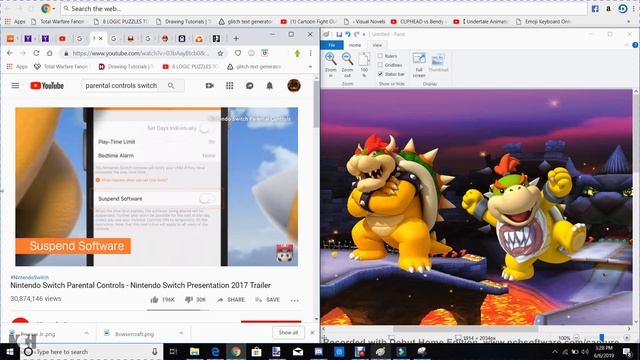Open YouTube messages icon
The height and width of the screenshot is (360, 640).
click(249, 86)
